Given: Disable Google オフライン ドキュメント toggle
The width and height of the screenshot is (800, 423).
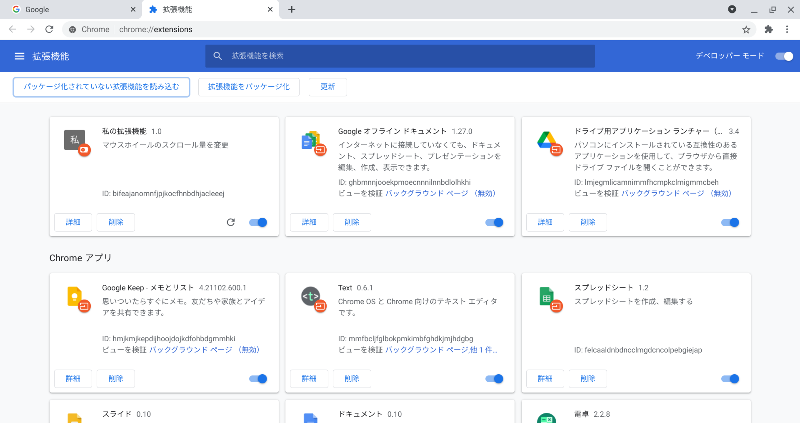Looking at the screenshot, I should point(494,222).
